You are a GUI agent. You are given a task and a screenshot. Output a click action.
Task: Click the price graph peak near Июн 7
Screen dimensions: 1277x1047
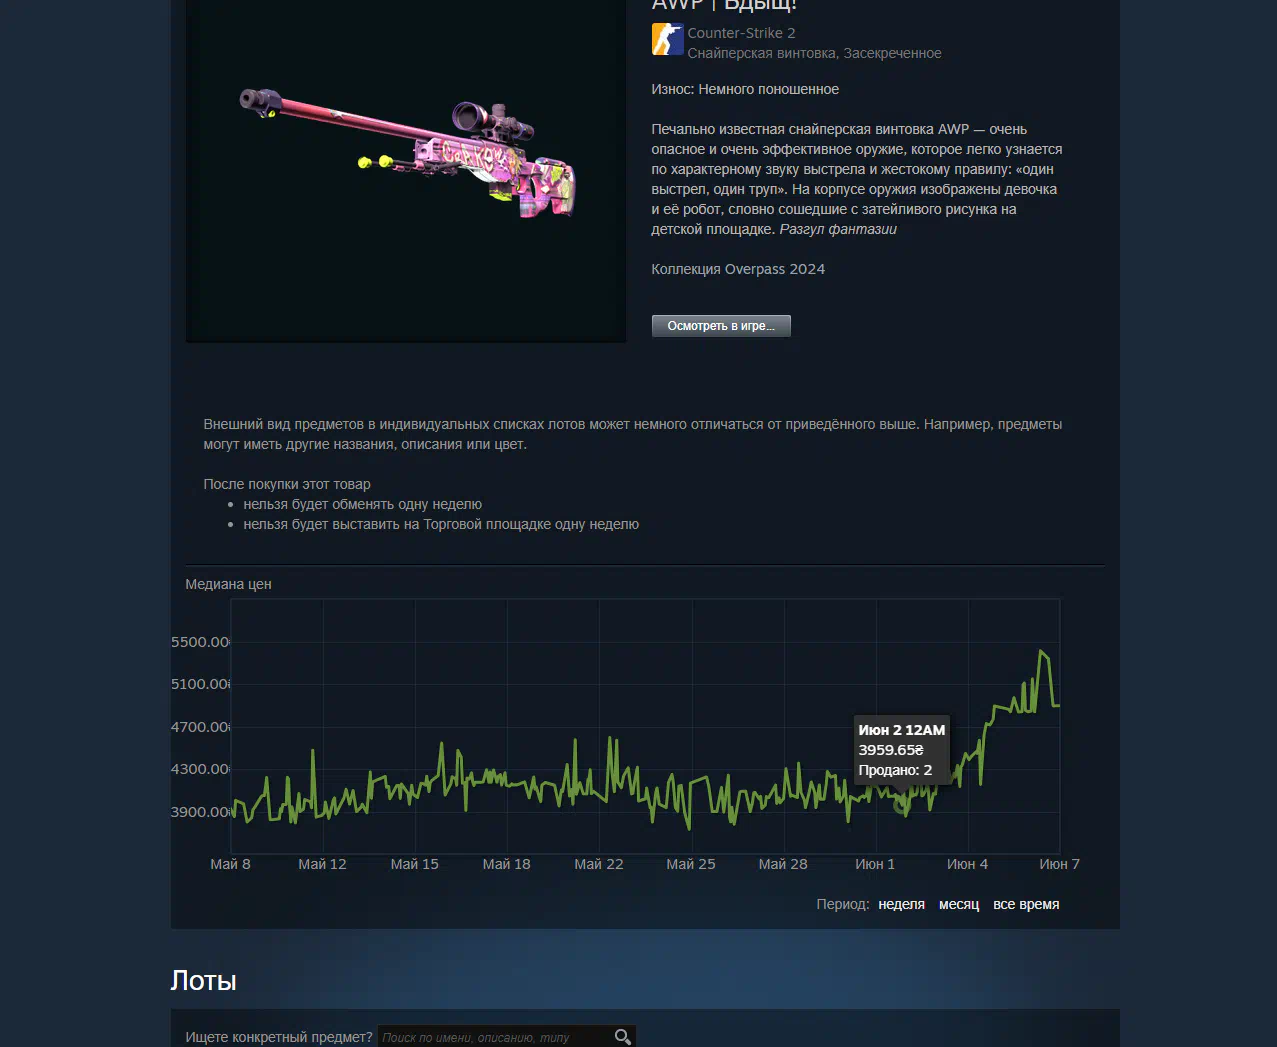point(1042,652)
